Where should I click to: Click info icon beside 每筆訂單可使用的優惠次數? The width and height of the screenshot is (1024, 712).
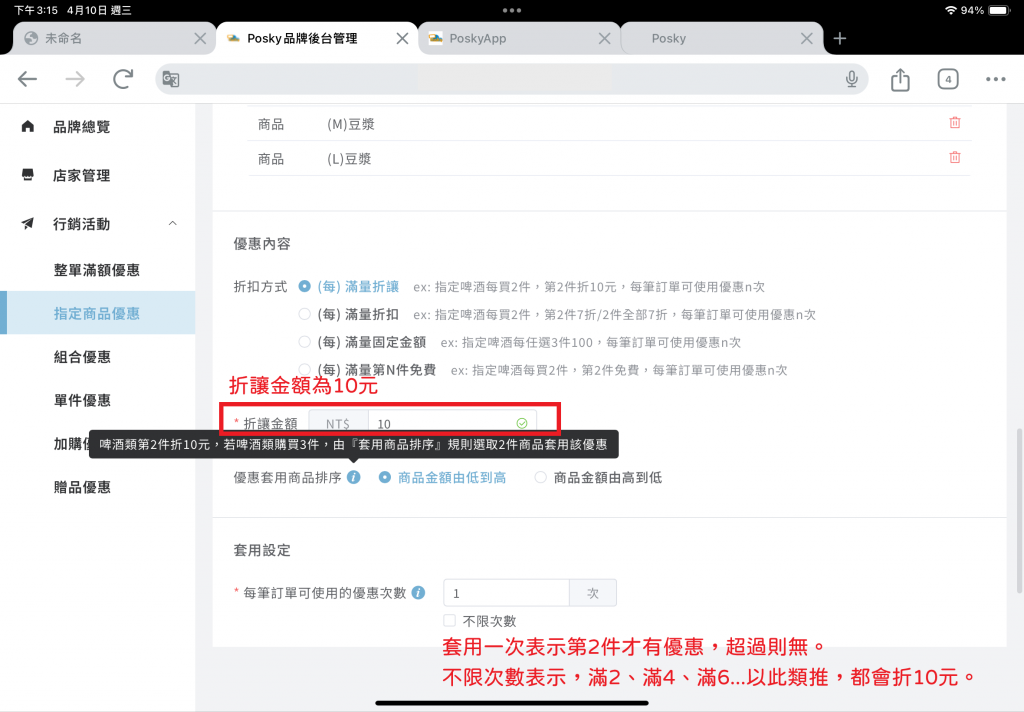[x=419, y=592]
